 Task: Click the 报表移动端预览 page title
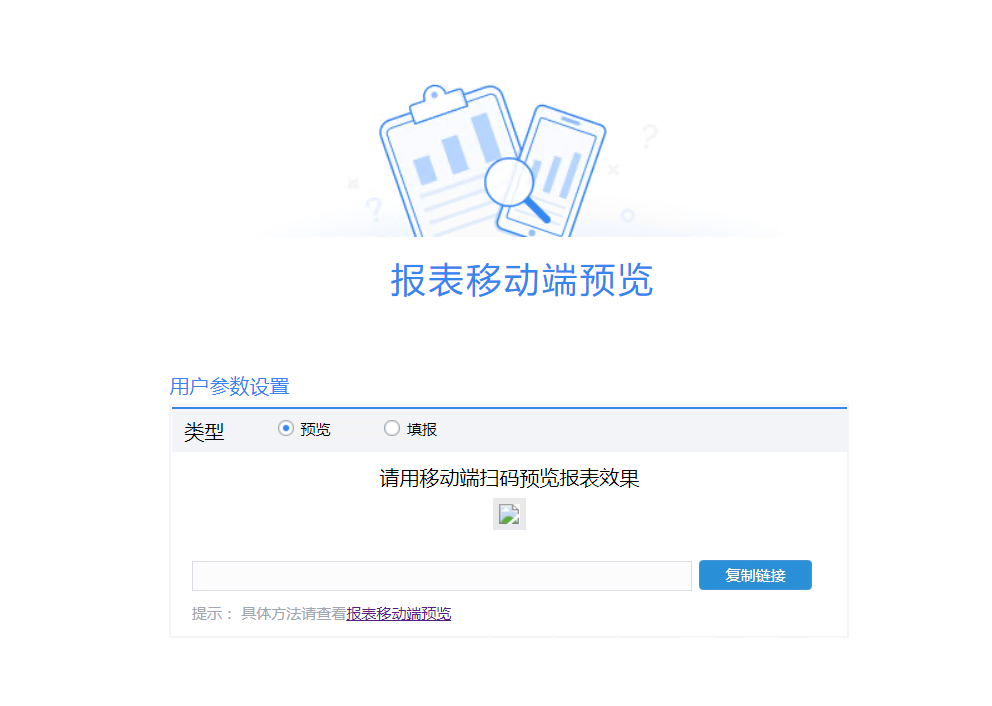(521, 280)
